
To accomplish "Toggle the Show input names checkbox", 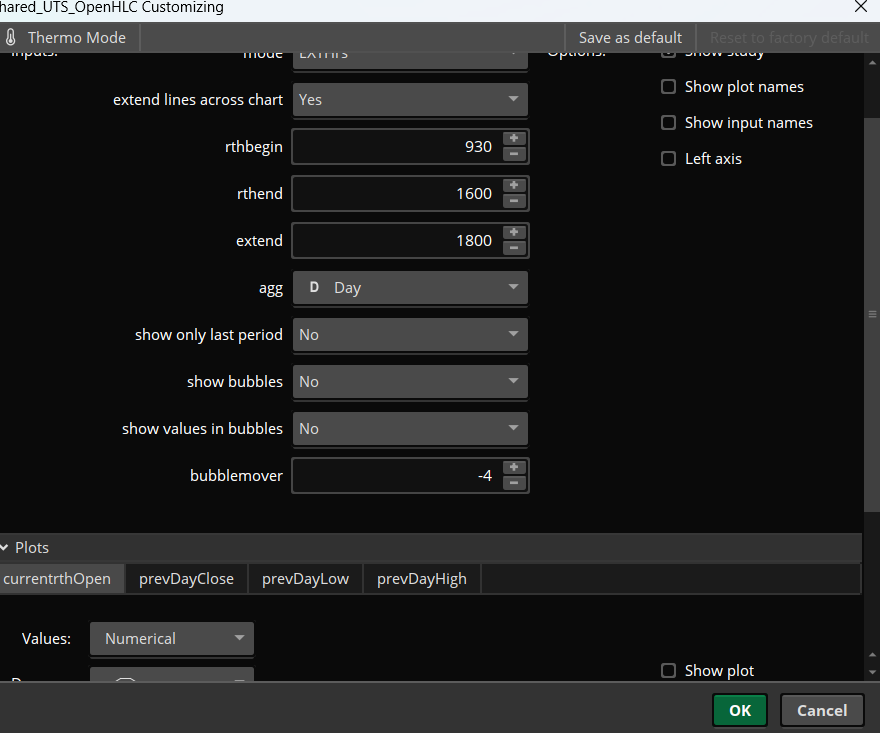I will click(x=669, y=123).
